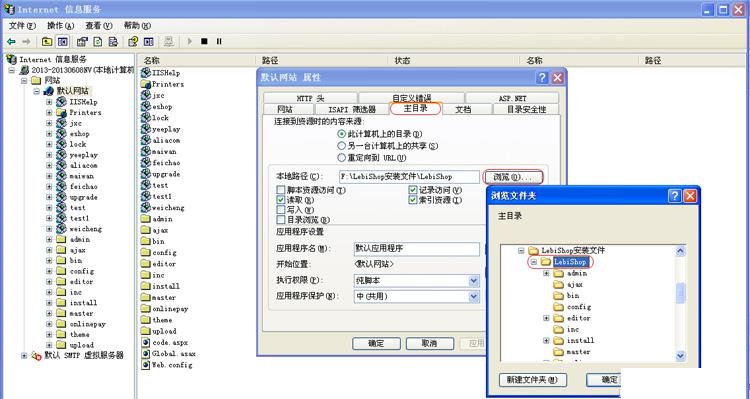
Task: Select IISHelp virtual directory icon in list pane
Action: coord(146,73)
